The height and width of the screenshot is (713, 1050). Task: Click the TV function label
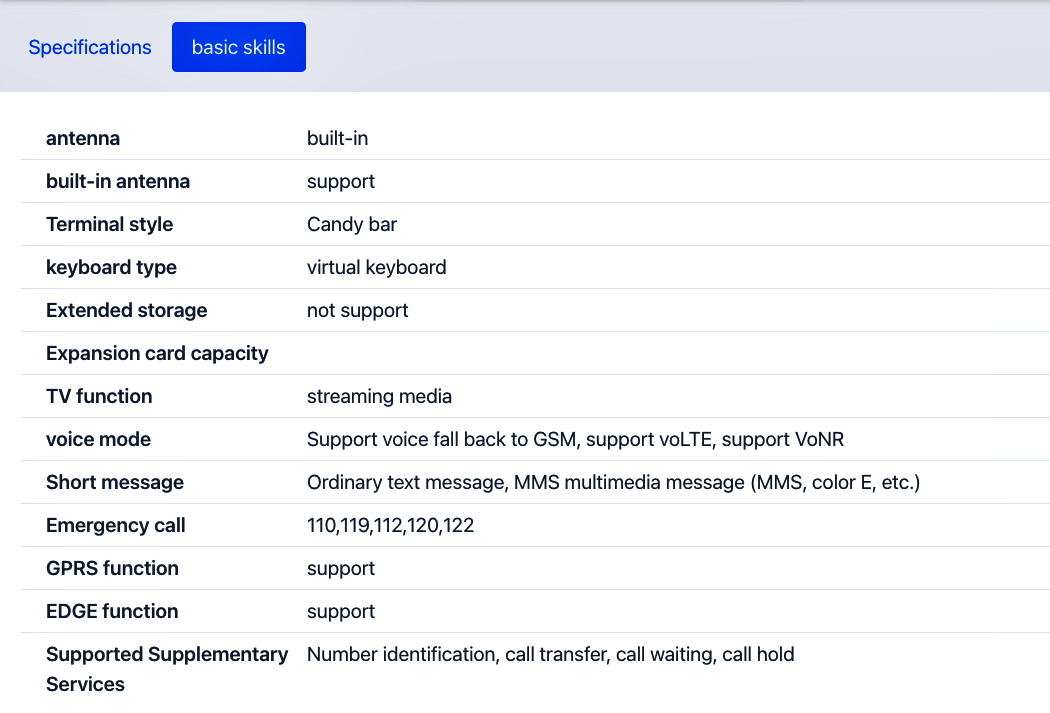coord(99,396)
